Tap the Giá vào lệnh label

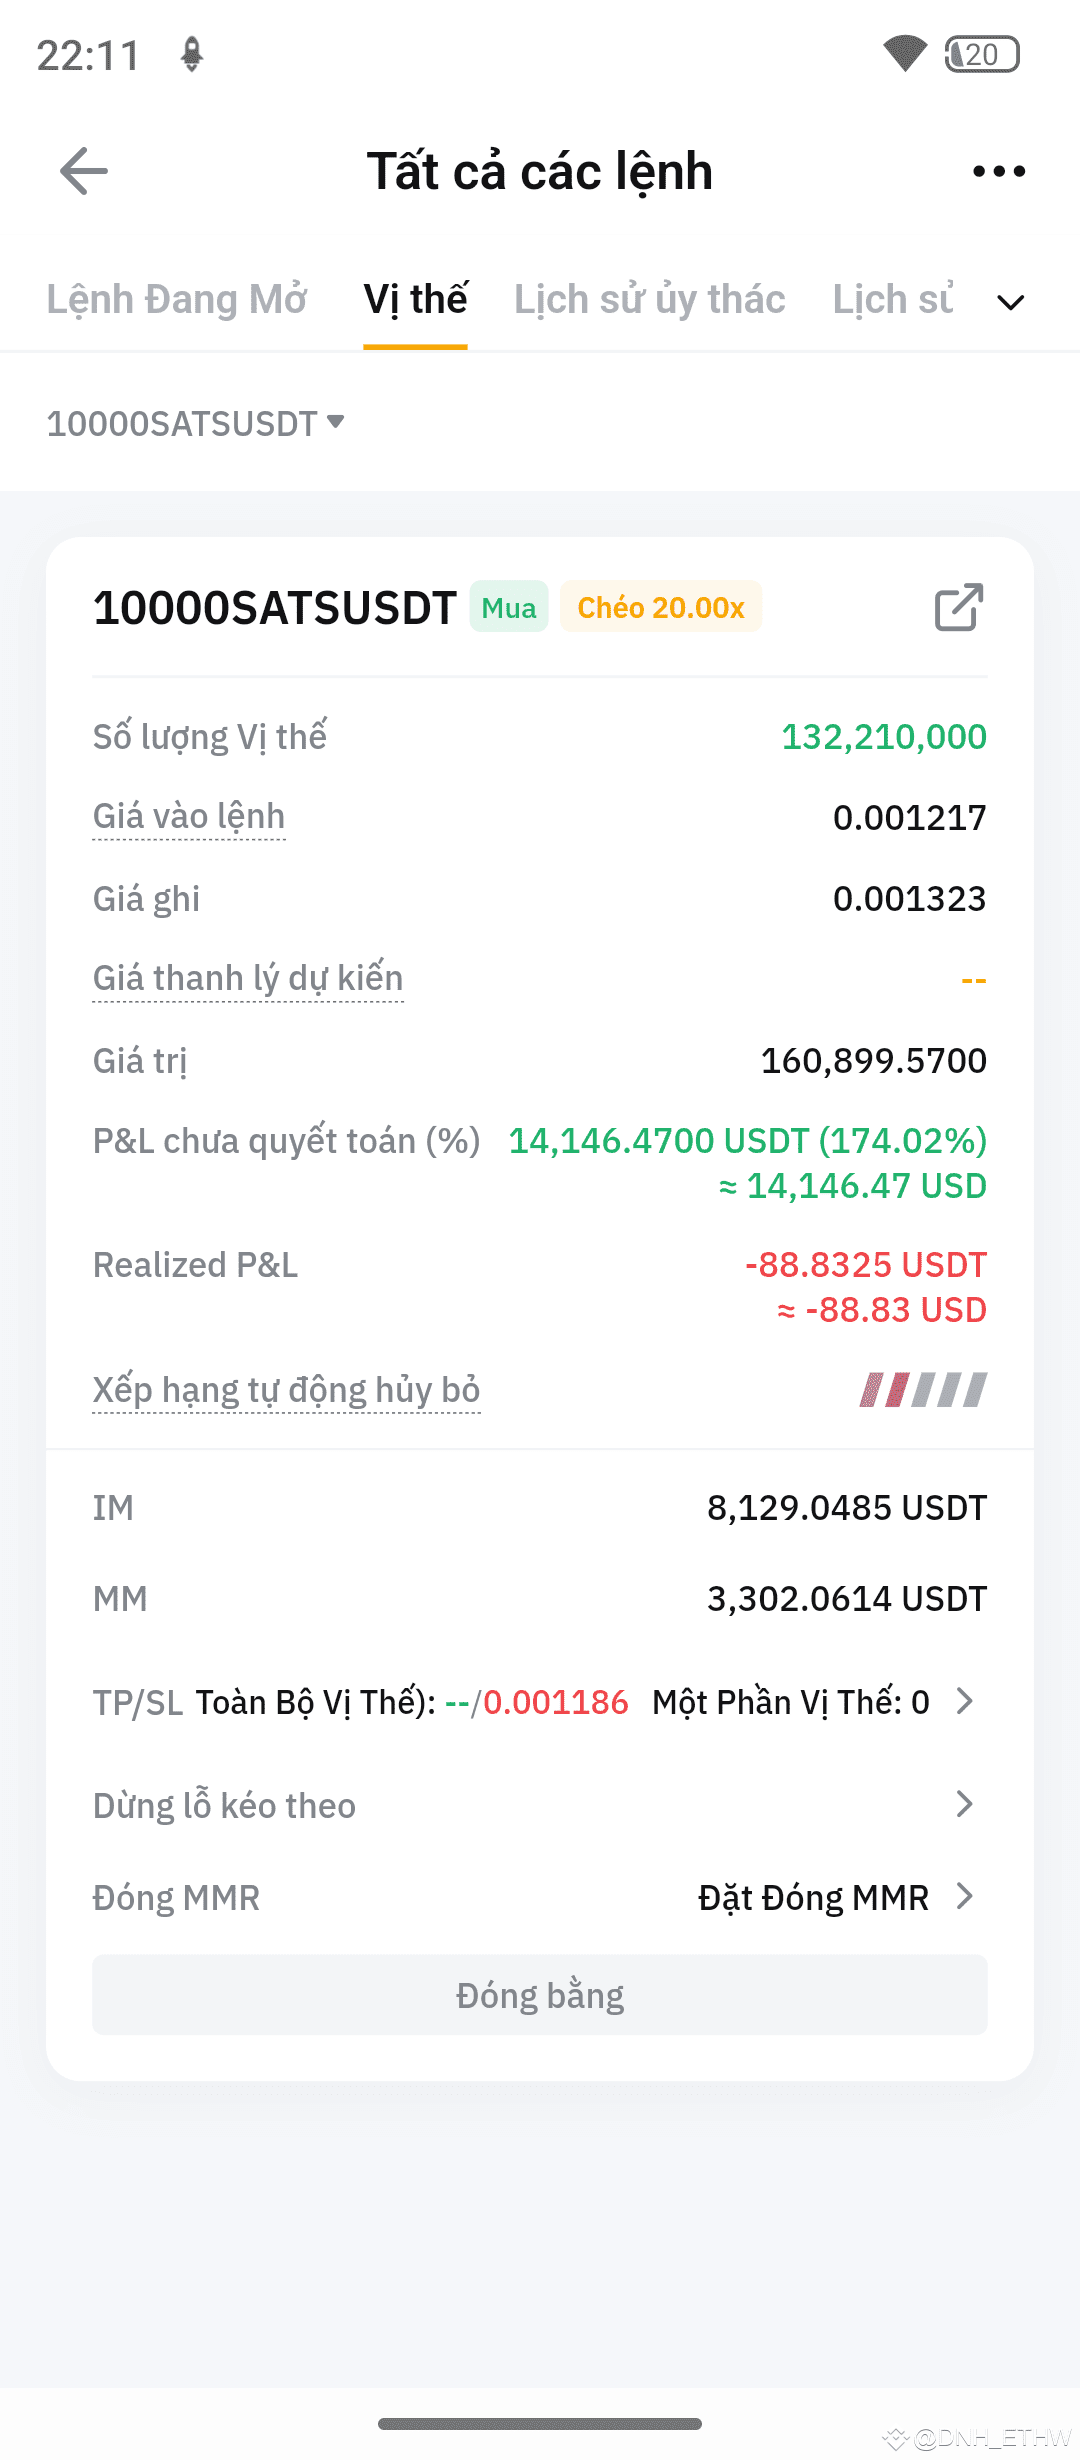pos(189,817)
